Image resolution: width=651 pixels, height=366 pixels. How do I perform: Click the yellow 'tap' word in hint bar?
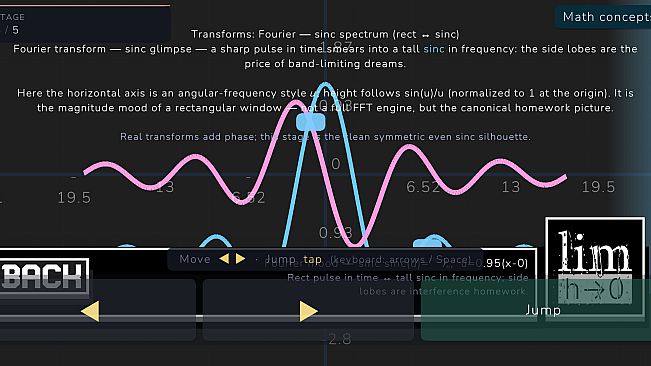point(312,259)
